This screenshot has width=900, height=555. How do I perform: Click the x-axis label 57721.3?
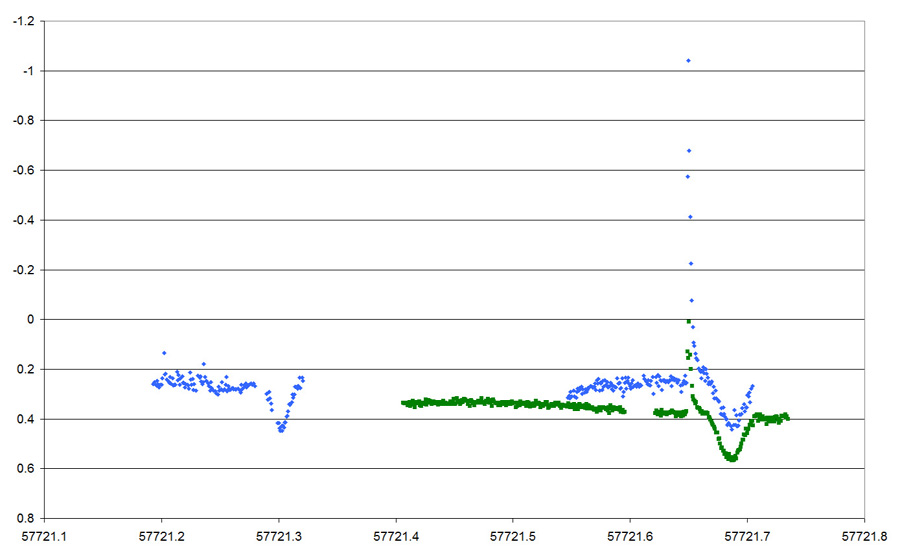[279, 537]
